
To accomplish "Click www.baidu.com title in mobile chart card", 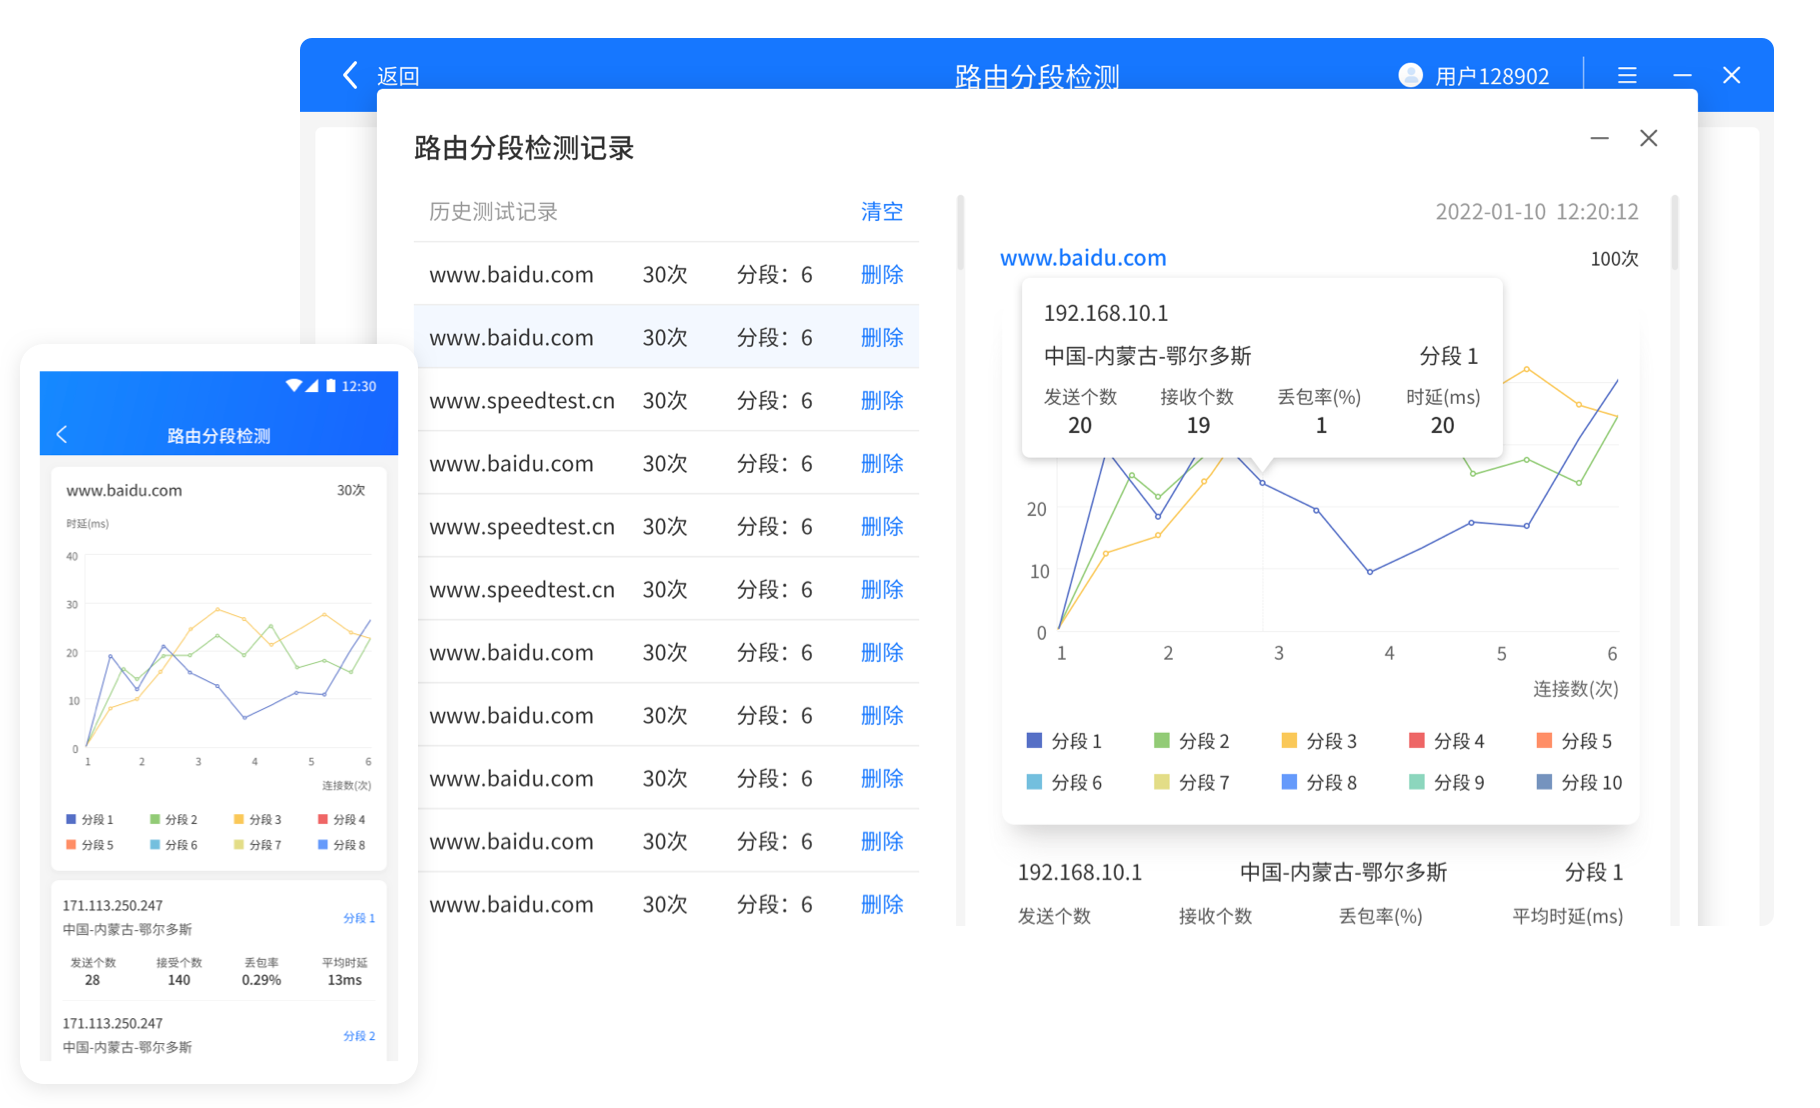I will 124,490.
